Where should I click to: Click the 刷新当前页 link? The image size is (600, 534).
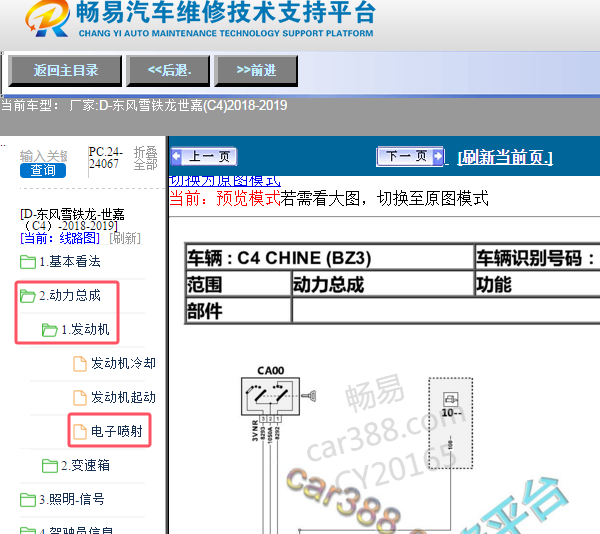pyautogui.click(x=505, y=157)
